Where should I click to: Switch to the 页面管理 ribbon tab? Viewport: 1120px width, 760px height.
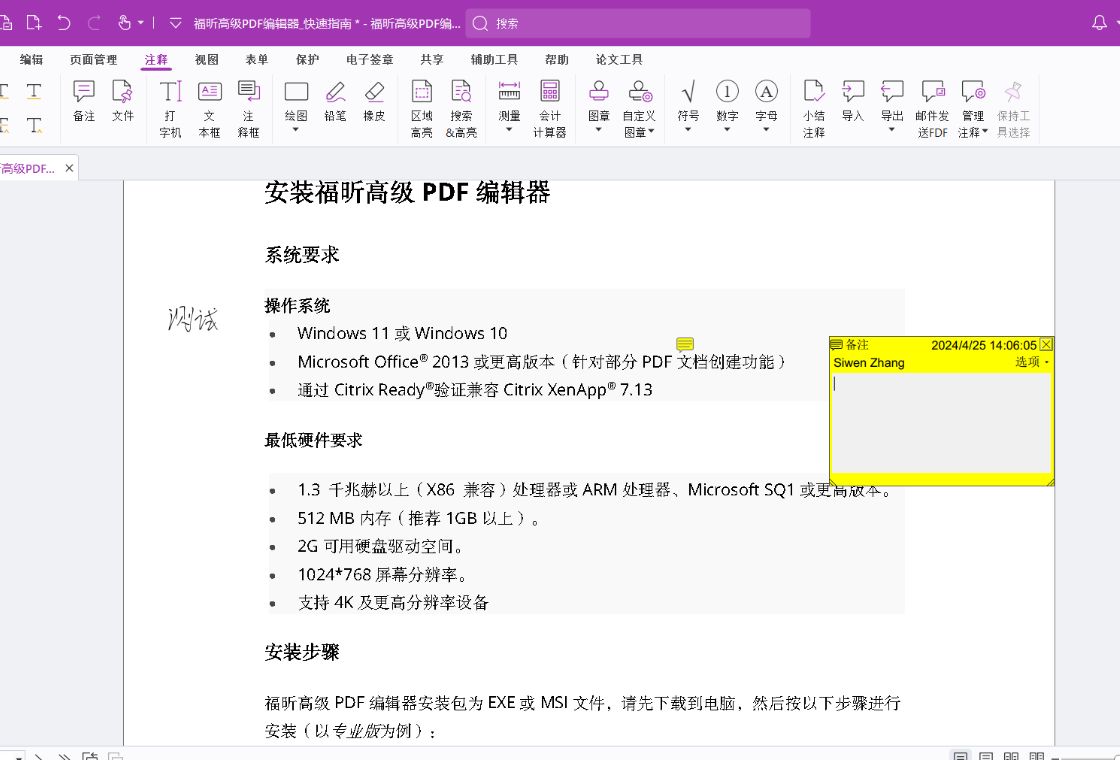pos(94,59)
